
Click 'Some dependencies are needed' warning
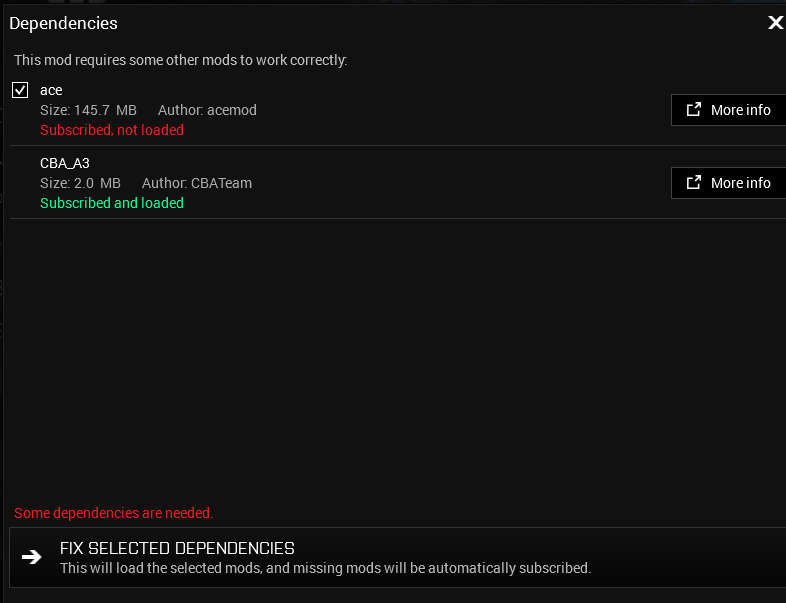coord(113,513)
